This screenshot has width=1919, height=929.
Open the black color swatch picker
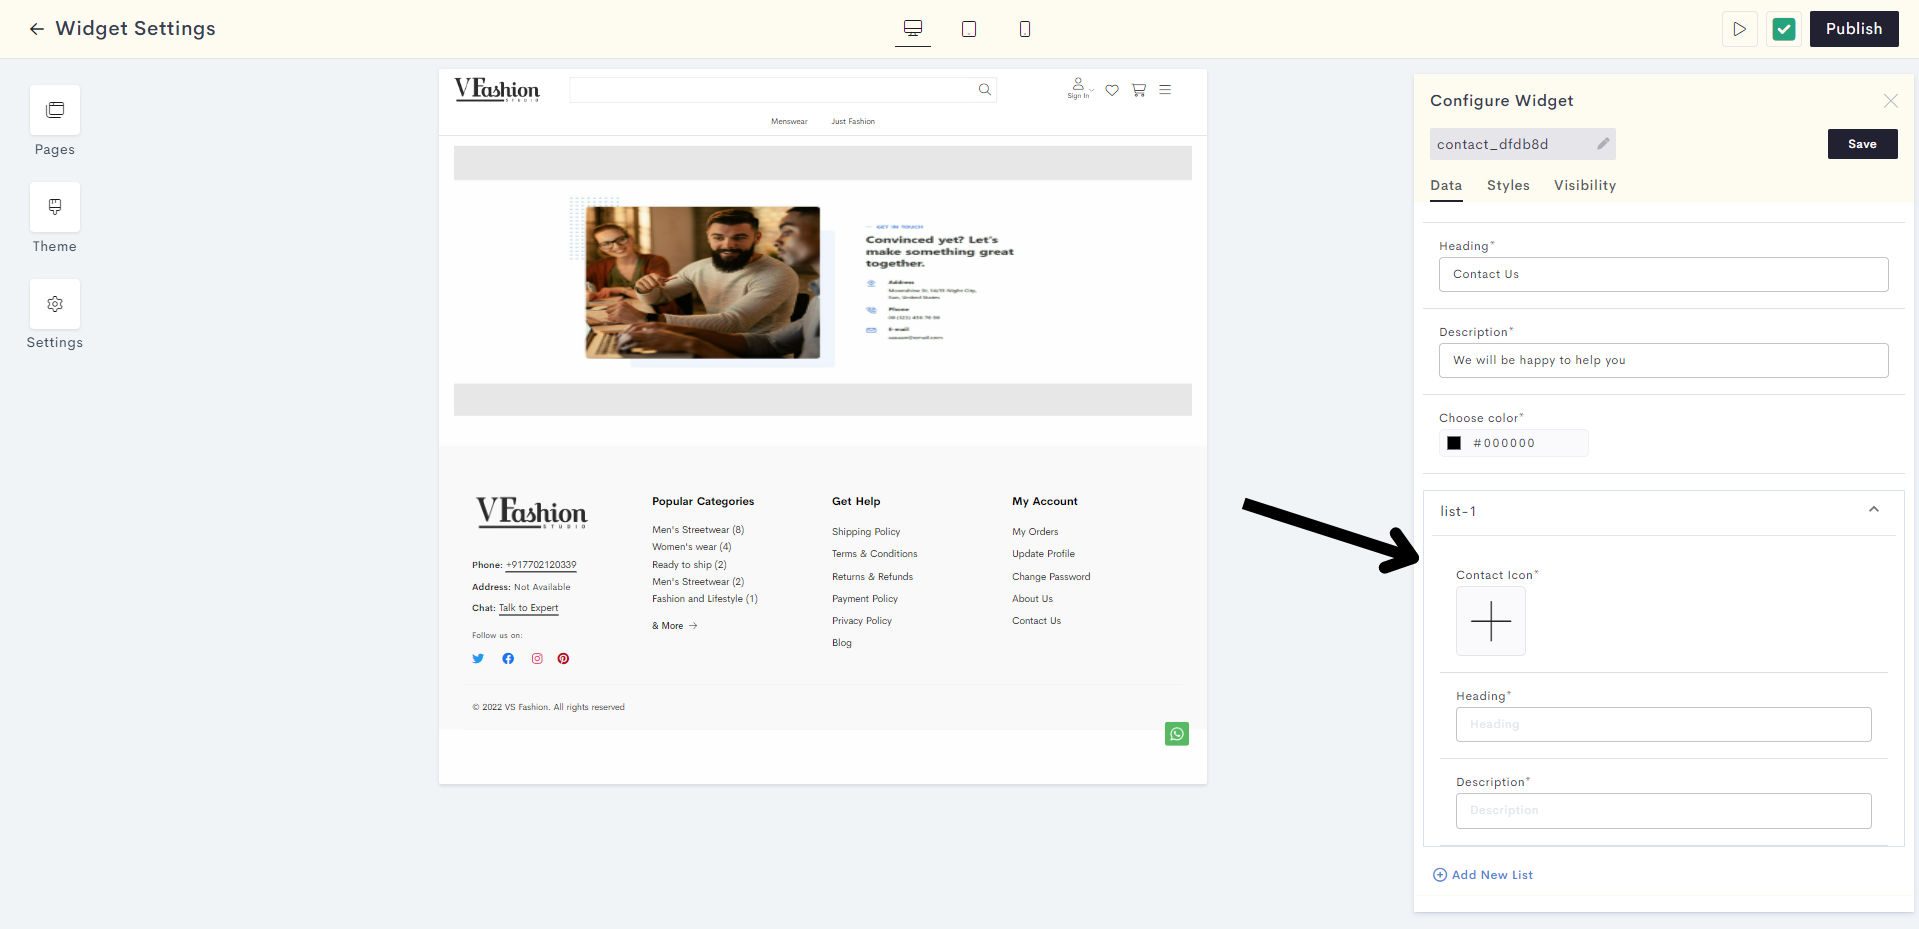tap(1454, 443)
